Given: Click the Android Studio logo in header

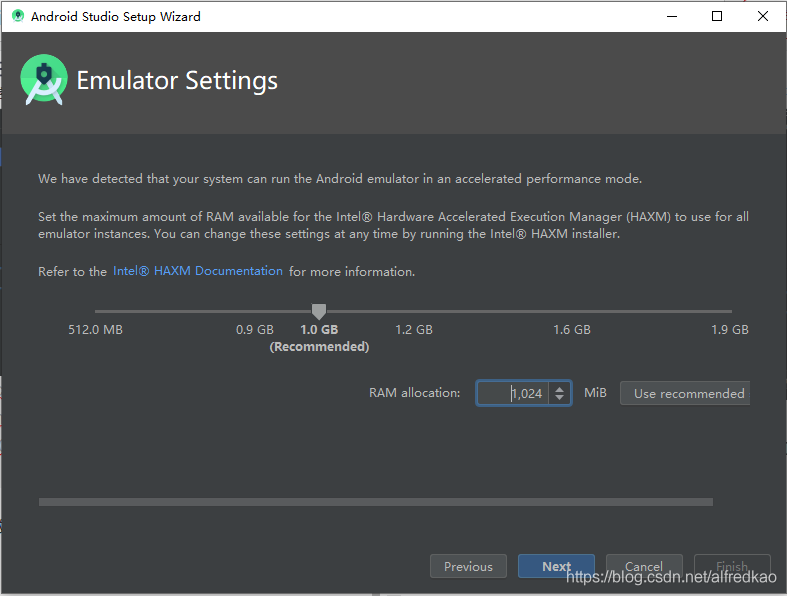Looking at the screenshot, I should (44, 79).
